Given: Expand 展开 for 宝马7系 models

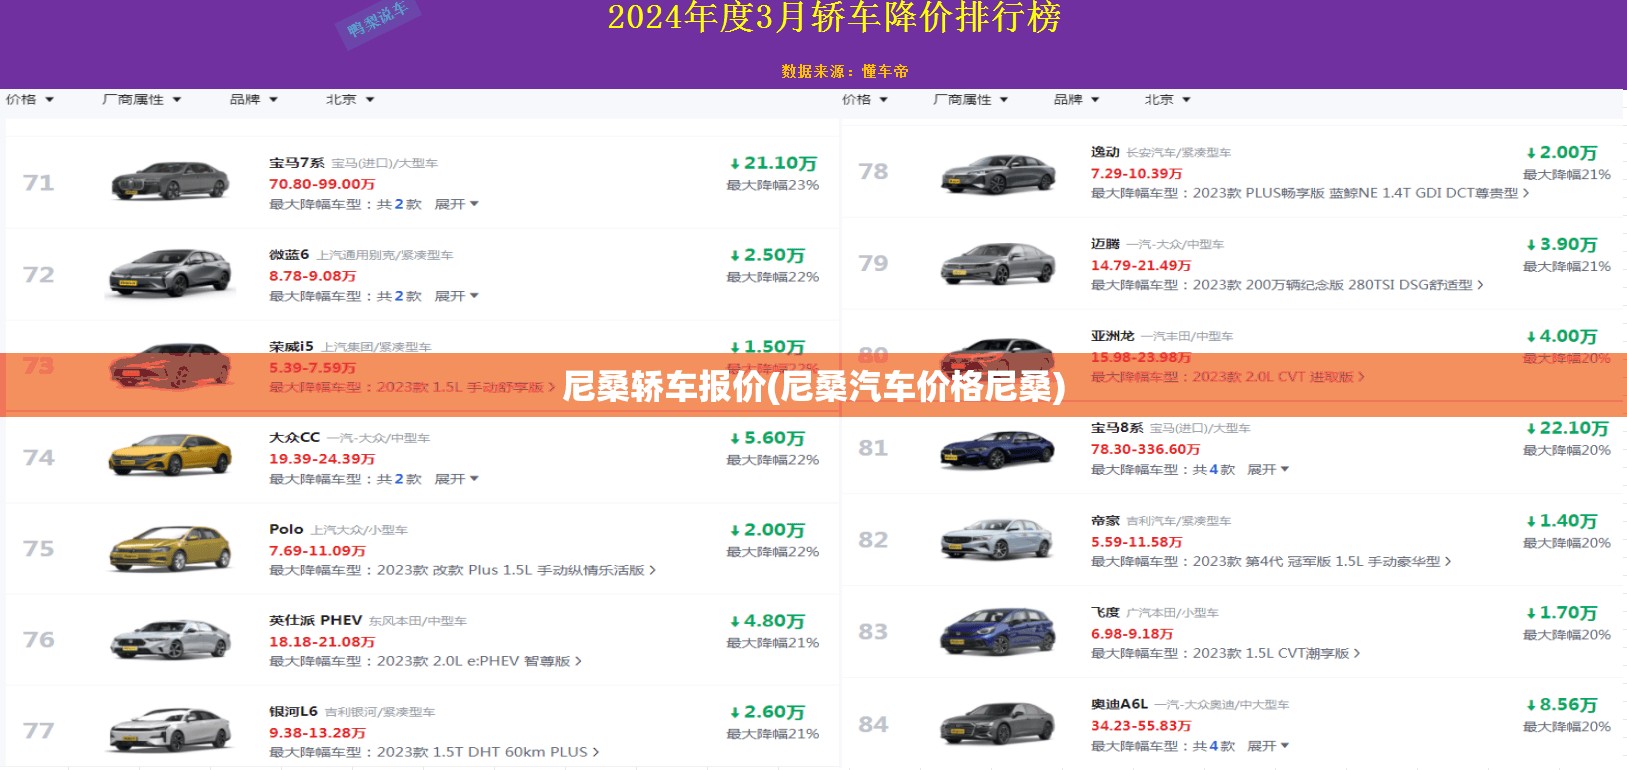Looking at the screenshot, I should (456, 204).
